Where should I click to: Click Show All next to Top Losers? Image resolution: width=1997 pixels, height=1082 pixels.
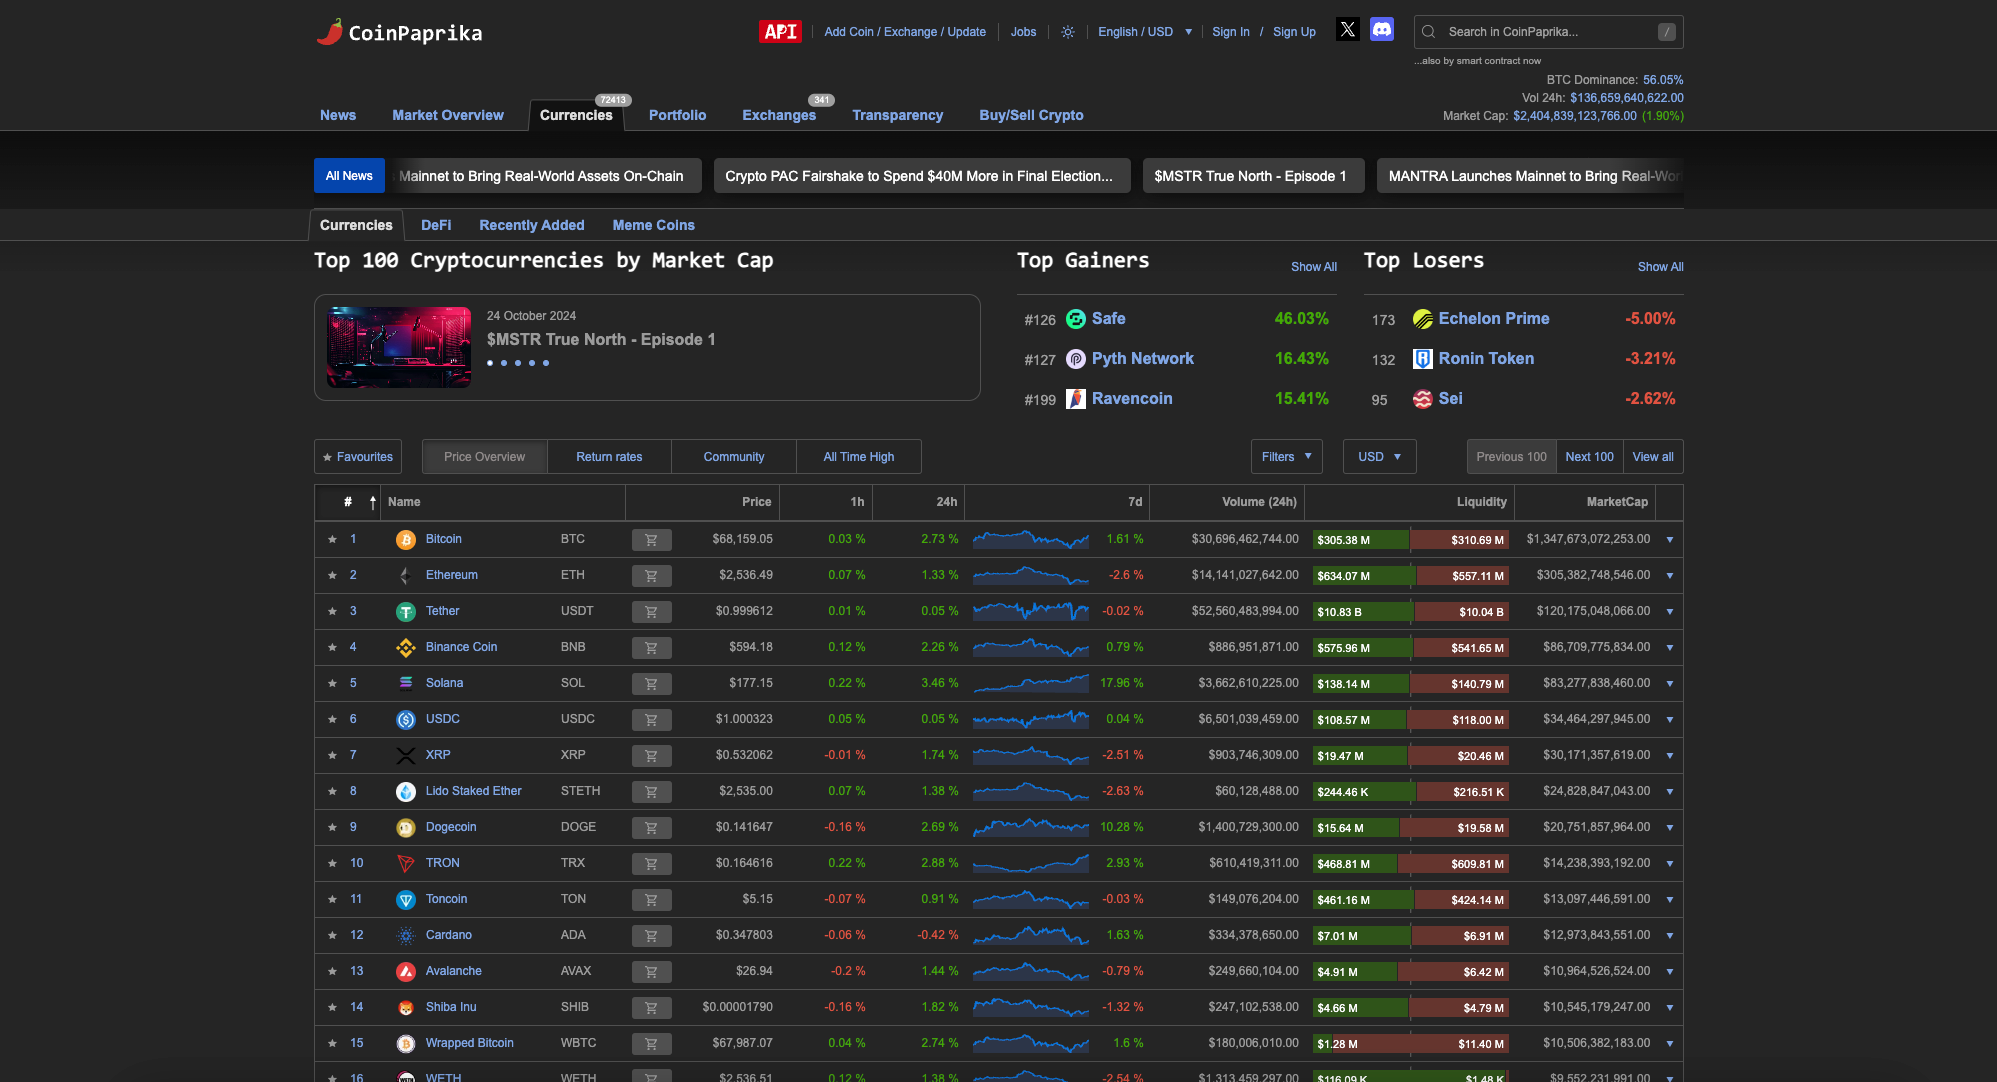click(x=1660, y=266)
